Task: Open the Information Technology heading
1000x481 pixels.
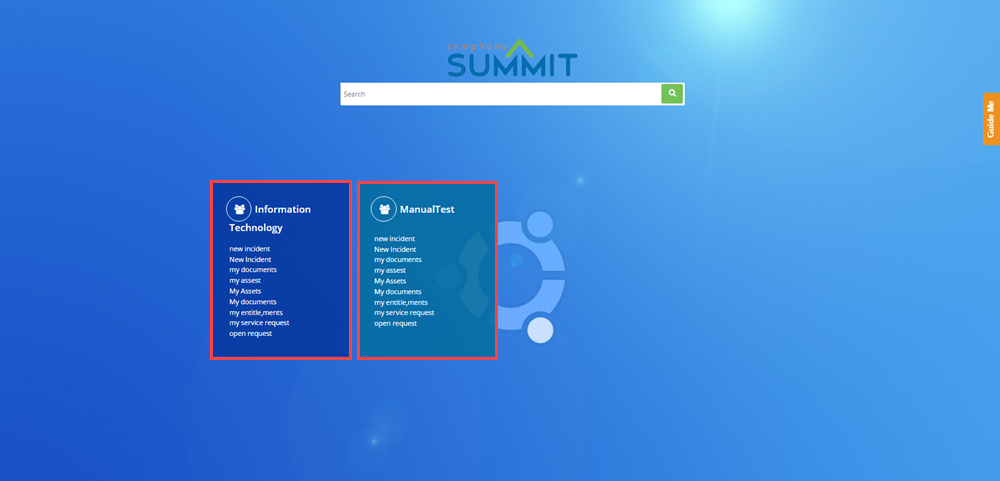Action: point(282,209)
